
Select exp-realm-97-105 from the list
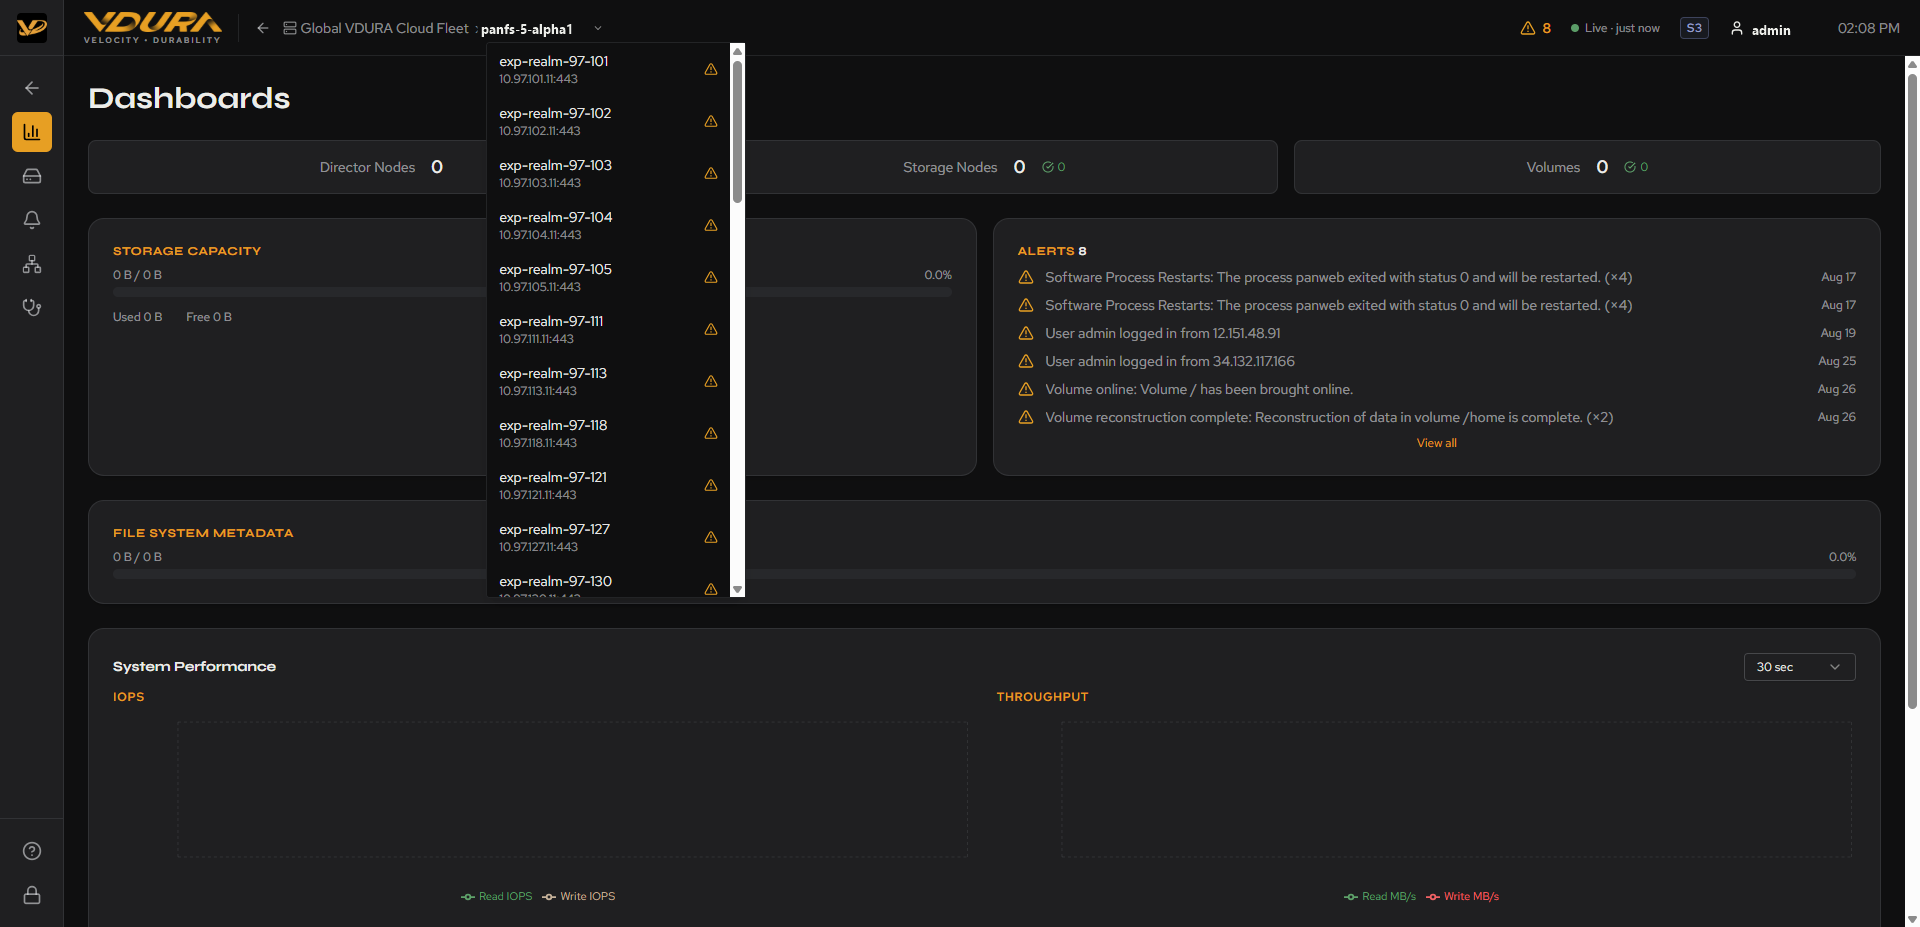click(x=608, y=277)
